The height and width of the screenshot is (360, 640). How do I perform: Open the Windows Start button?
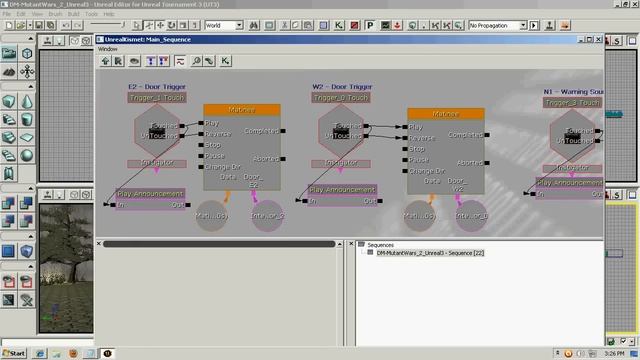(x=14, y=353)
